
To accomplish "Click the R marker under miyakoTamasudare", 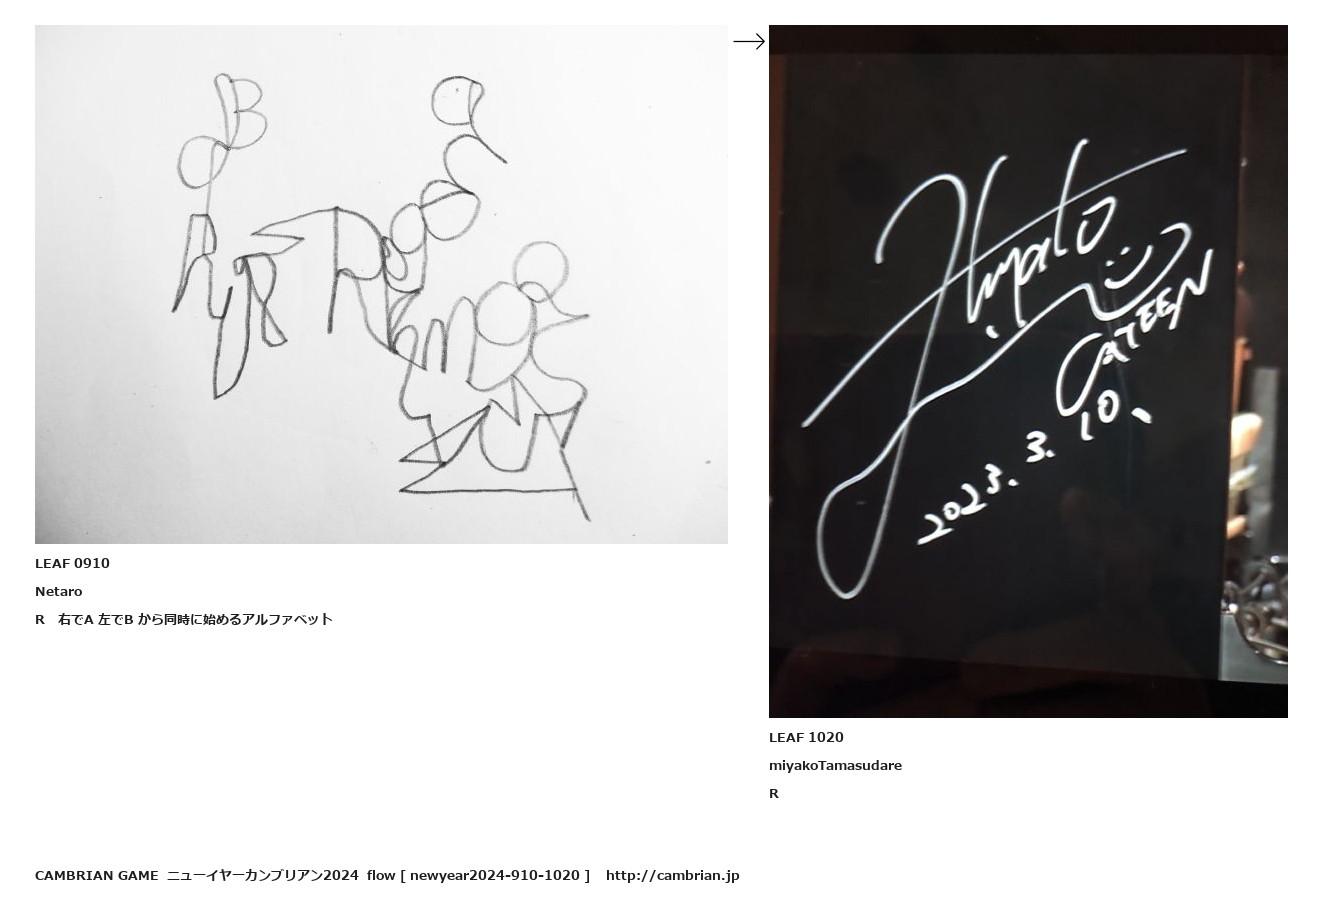I will (x=774, y=793).
